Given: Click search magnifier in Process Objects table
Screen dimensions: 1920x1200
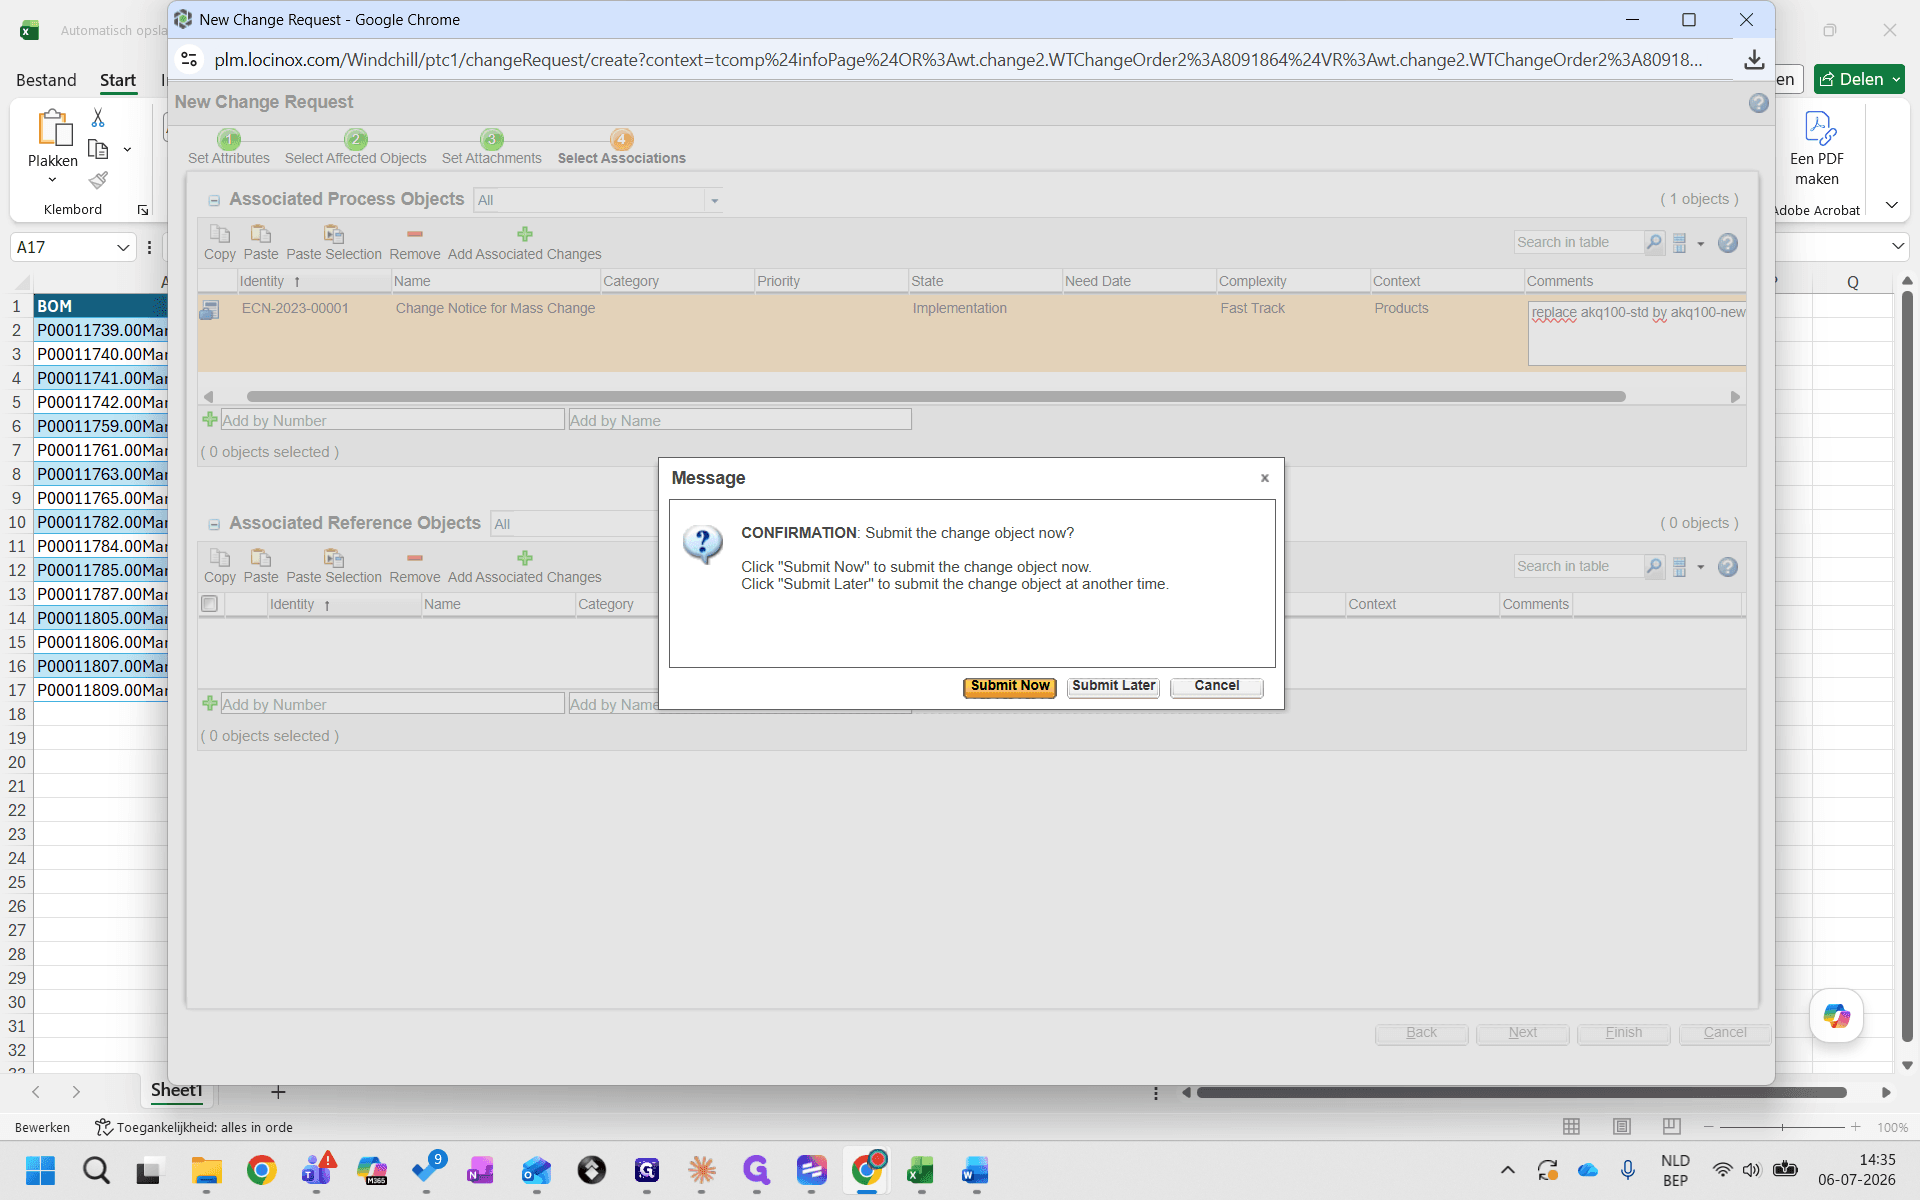Looking at the screenshot, I should coord(1654,242).
